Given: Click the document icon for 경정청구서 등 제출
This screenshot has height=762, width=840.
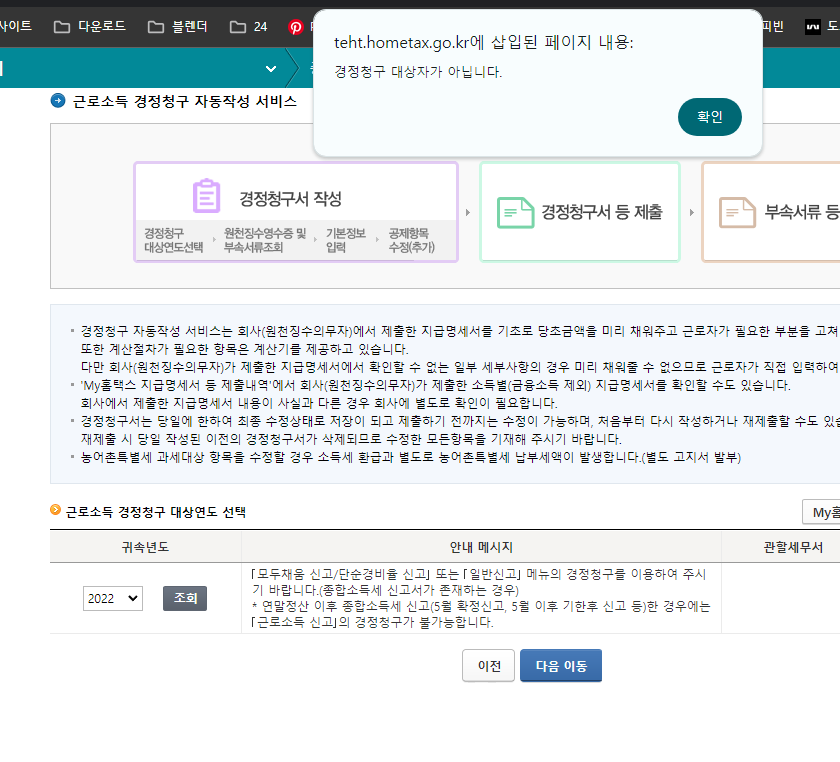Looking at the screenshot, I should (515, 212).
